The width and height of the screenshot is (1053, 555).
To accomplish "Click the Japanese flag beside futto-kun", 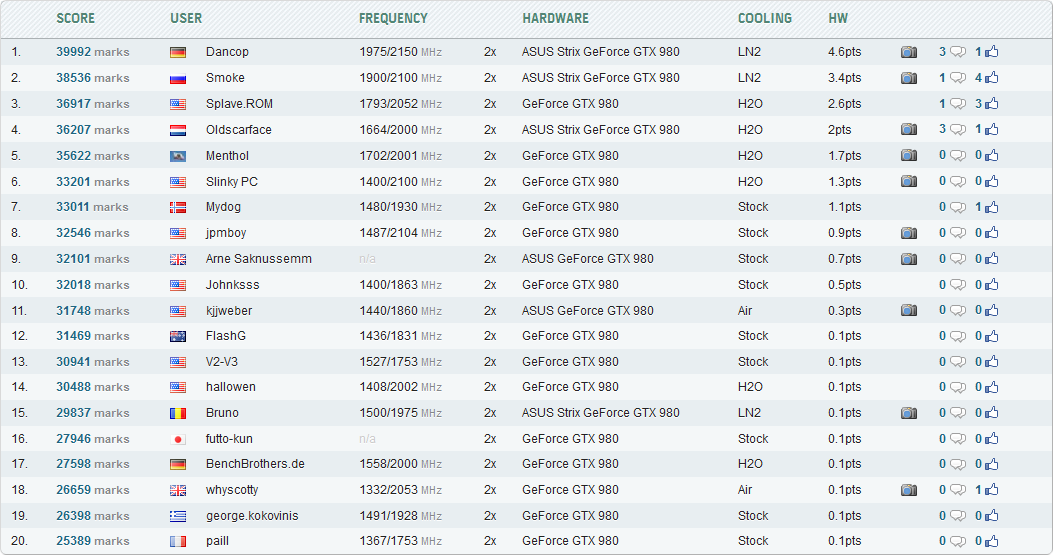I will pyautogui.click(x=178, y=439).
